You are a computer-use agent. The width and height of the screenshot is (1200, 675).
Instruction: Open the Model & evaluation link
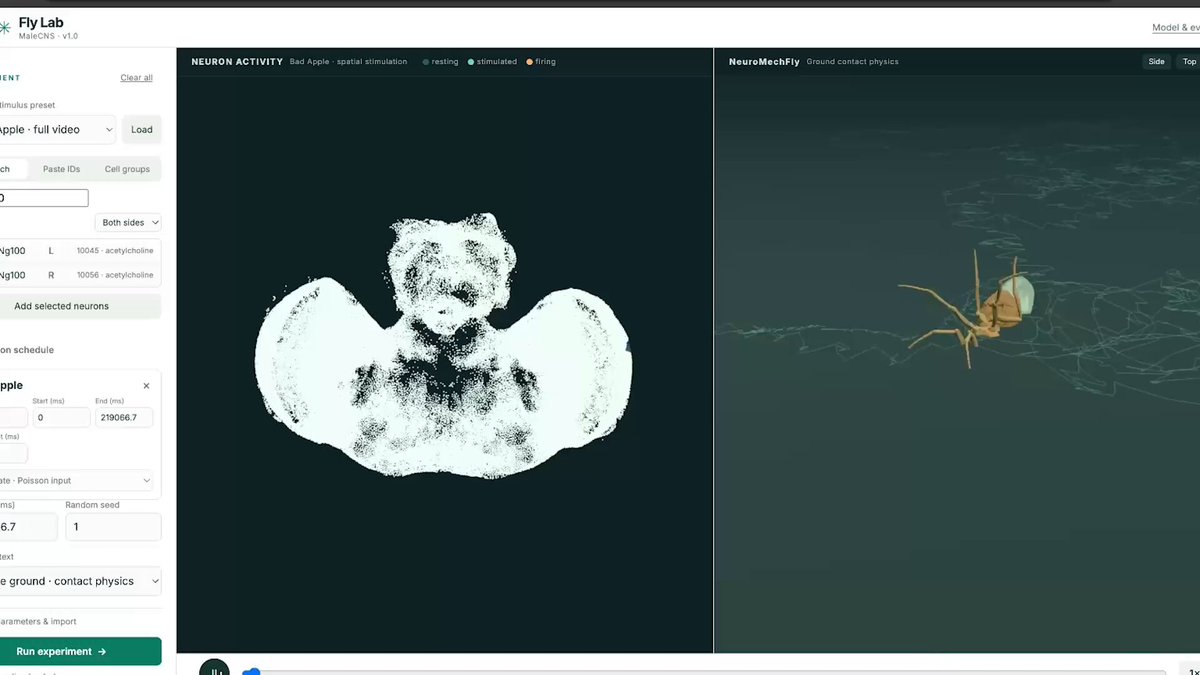[x=1176, y=28]
